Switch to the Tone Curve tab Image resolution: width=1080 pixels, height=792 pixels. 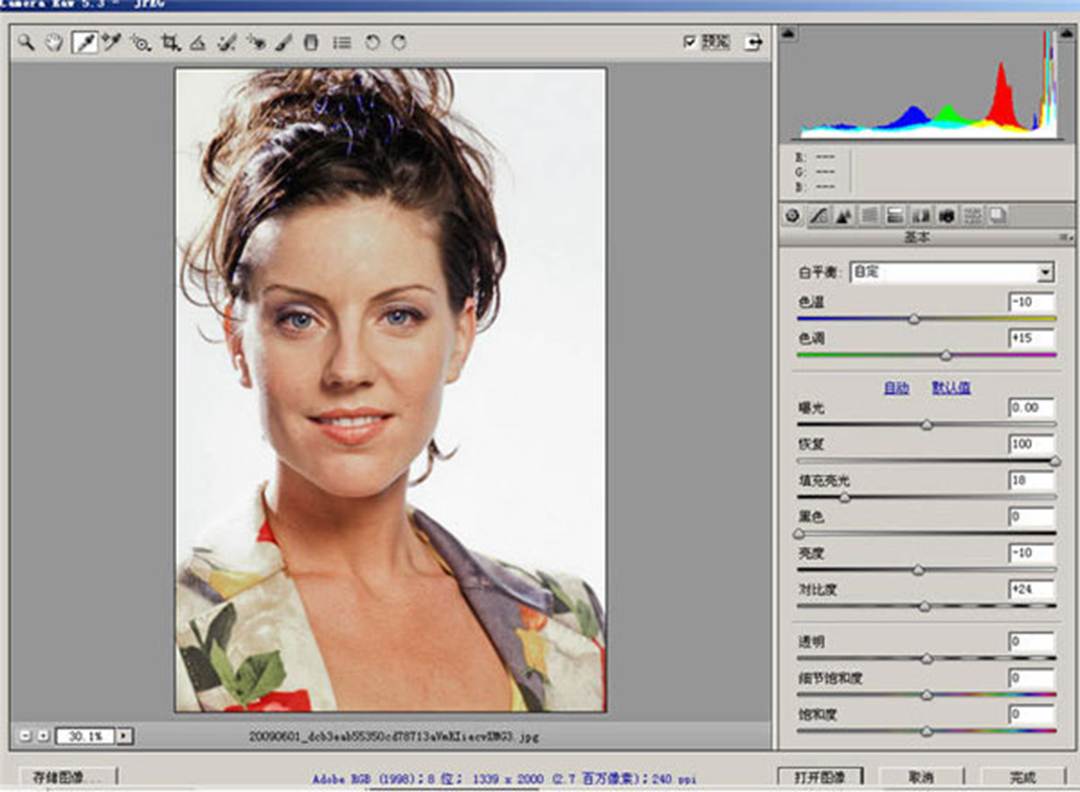[818, 215]
